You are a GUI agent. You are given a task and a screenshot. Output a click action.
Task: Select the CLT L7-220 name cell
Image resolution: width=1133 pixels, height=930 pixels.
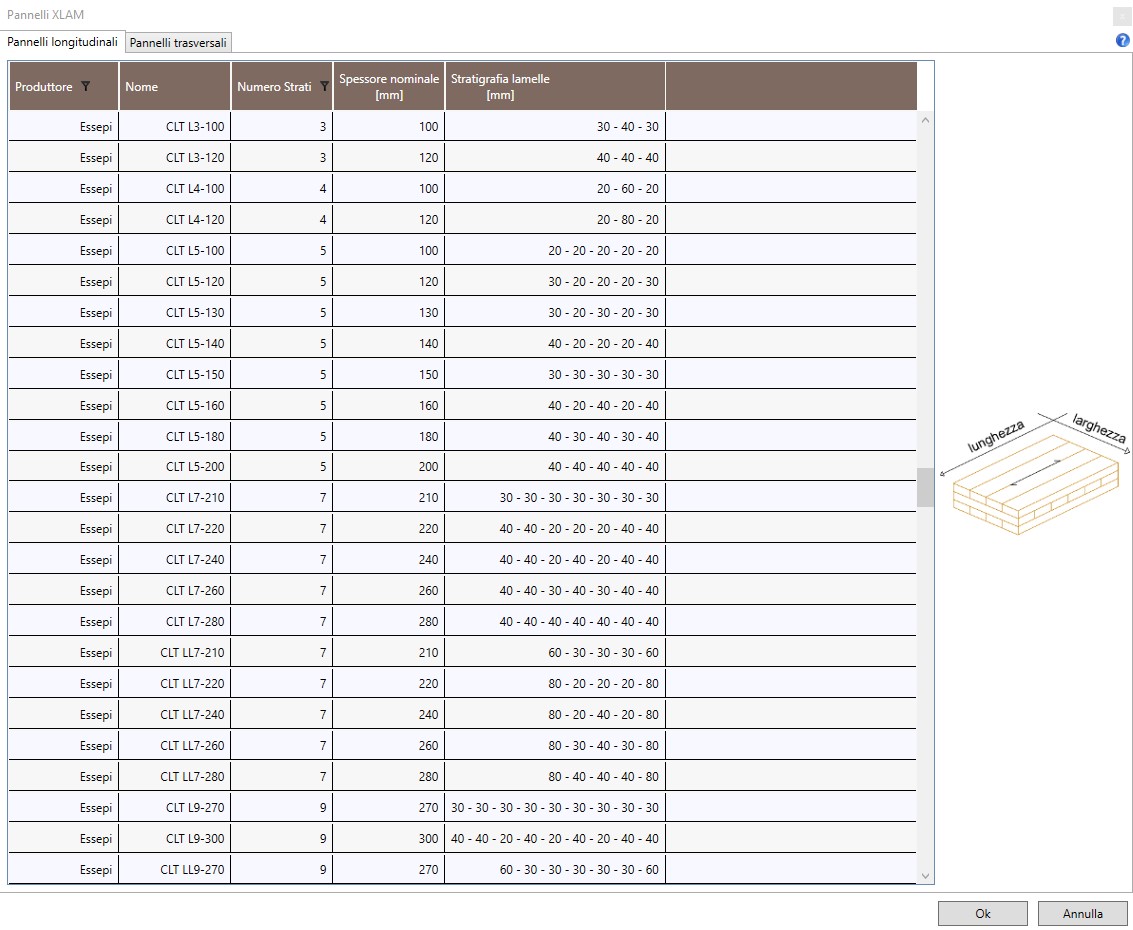[x=175, y=529]
